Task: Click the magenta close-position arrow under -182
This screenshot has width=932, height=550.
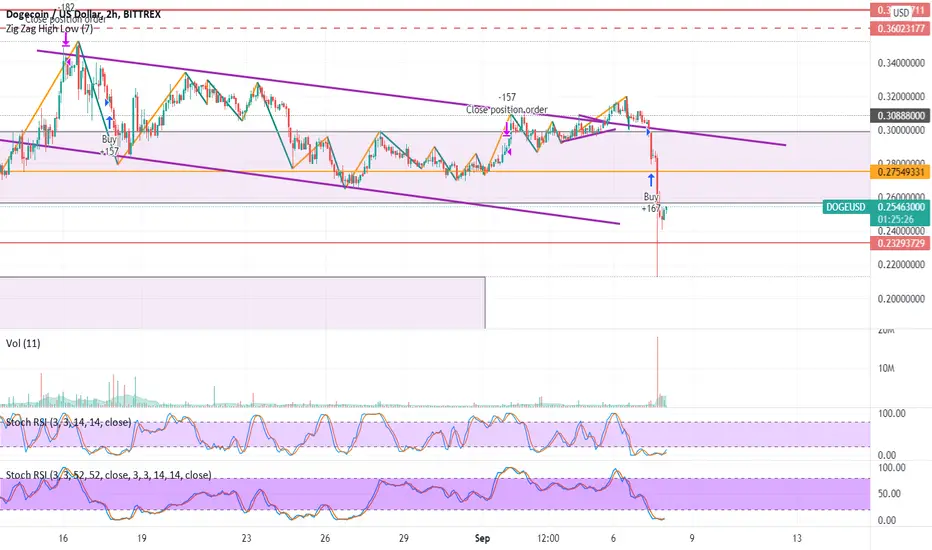Action: coord(66,39)
